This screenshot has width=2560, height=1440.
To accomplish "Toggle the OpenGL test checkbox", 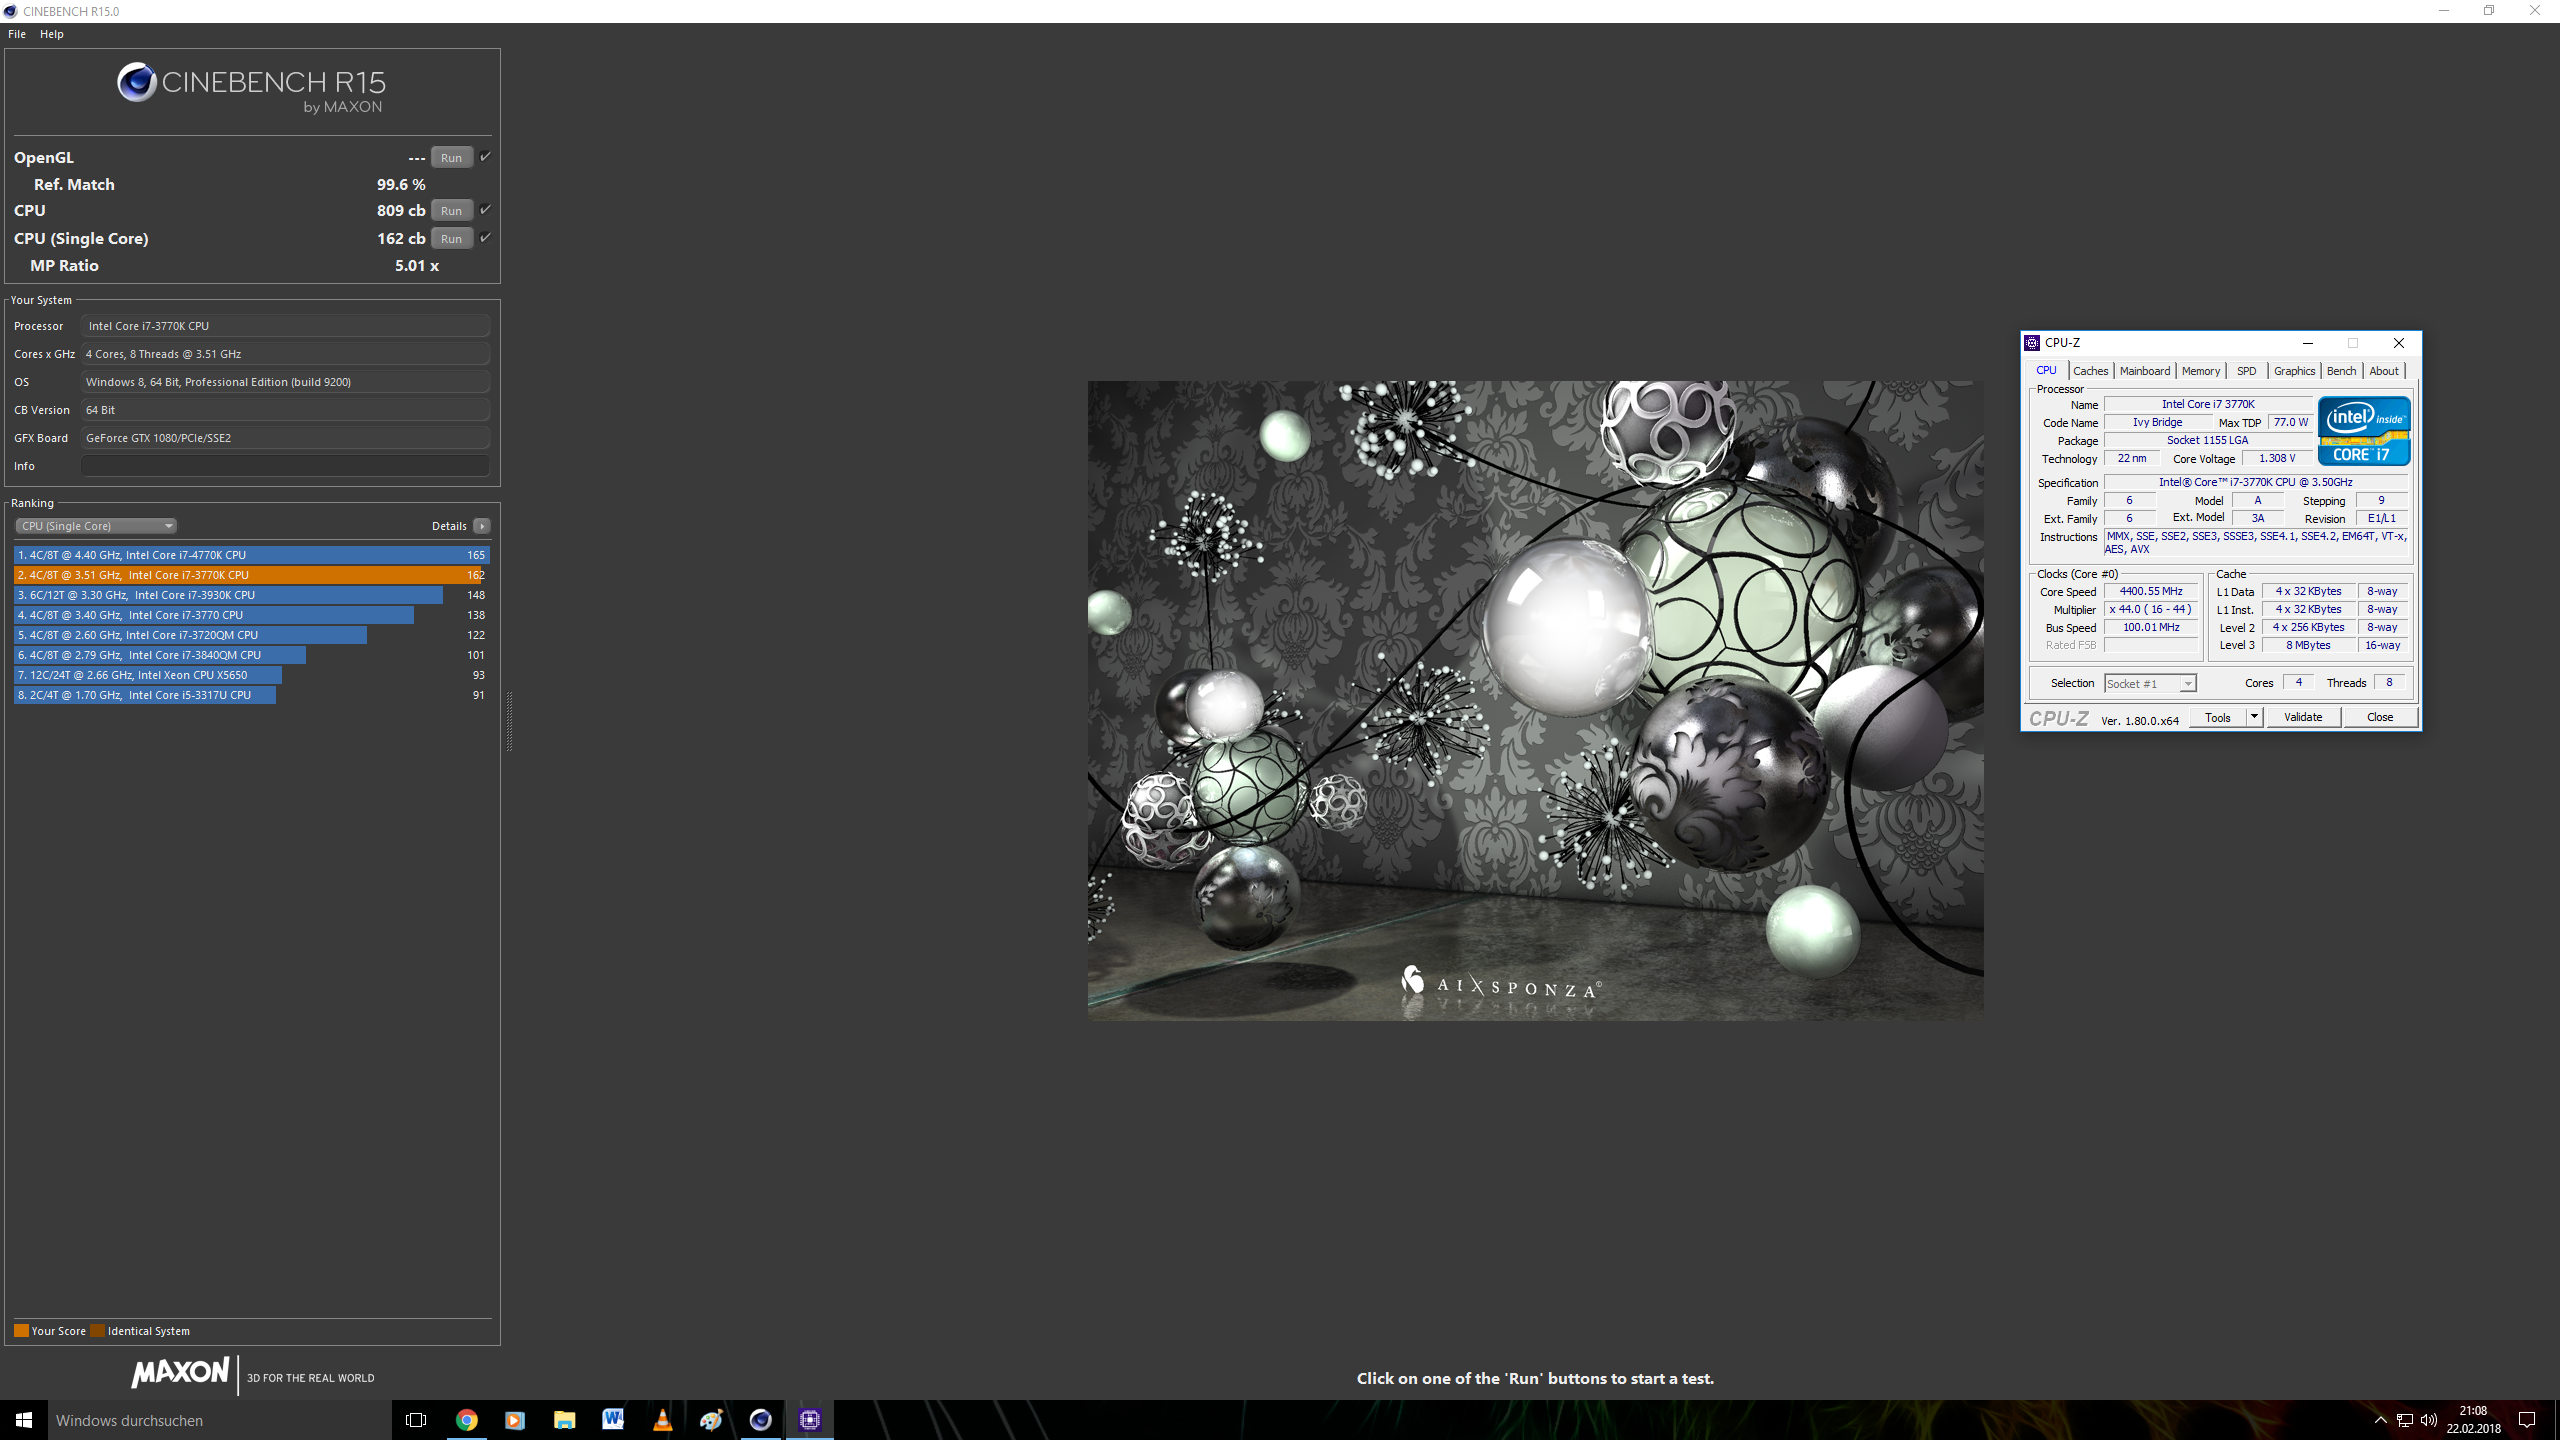I will click(485, 156).
